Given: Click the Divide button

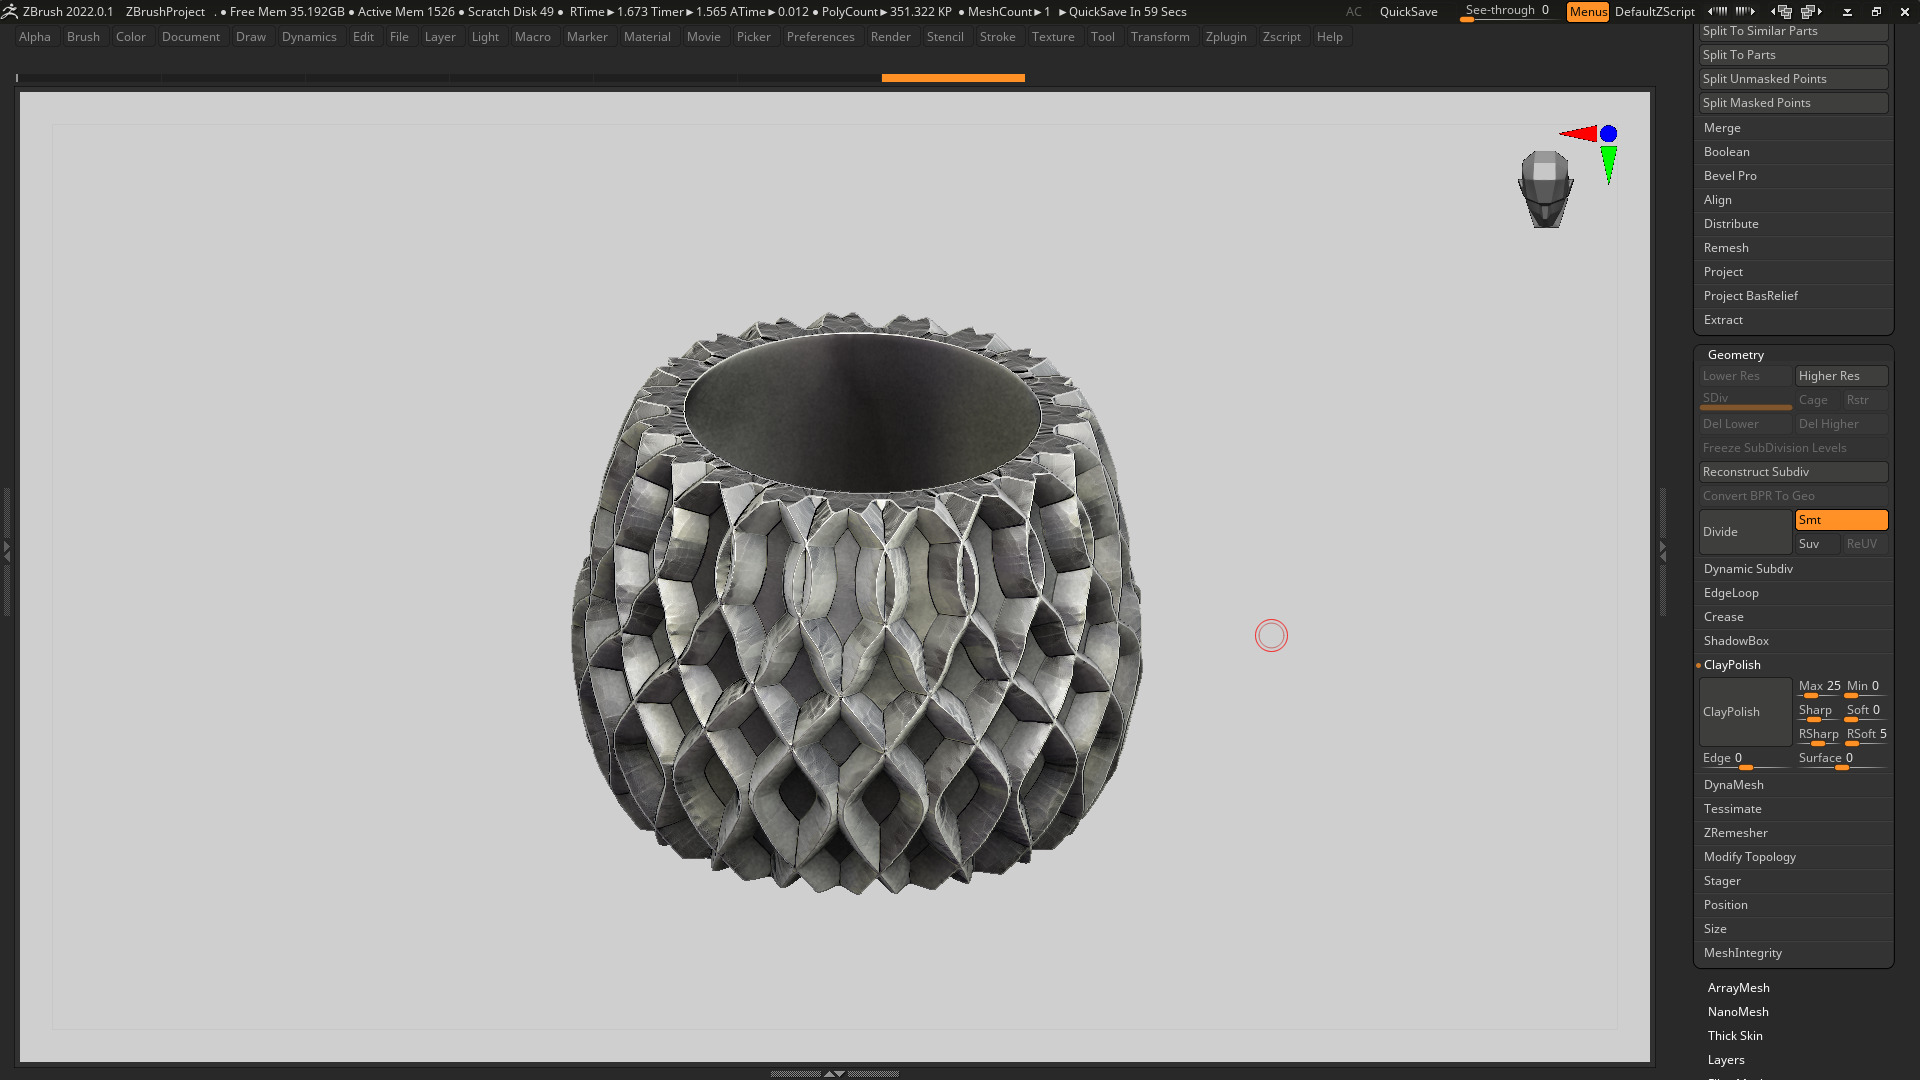Looking at the screenshot, I should pos(1745,532).
